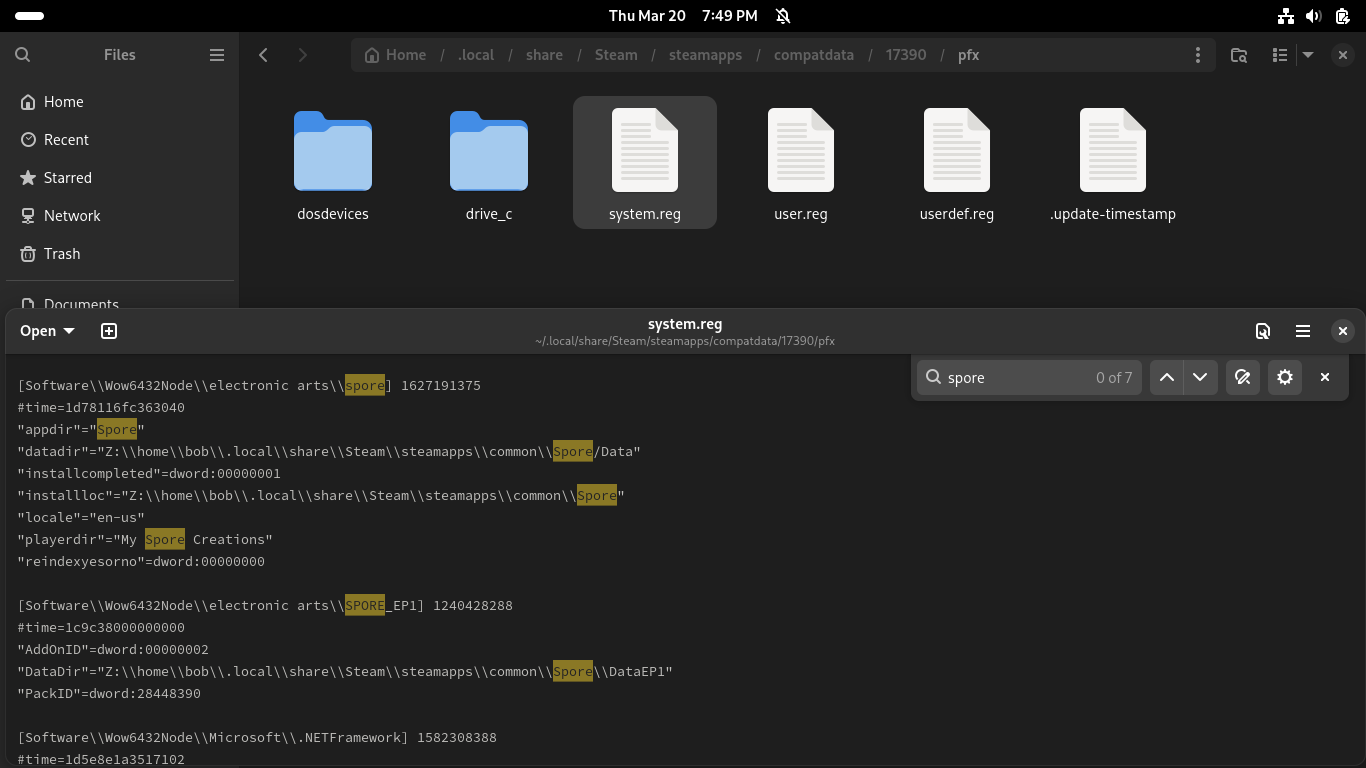Go back to previous folder

click(x=264, y=55)
